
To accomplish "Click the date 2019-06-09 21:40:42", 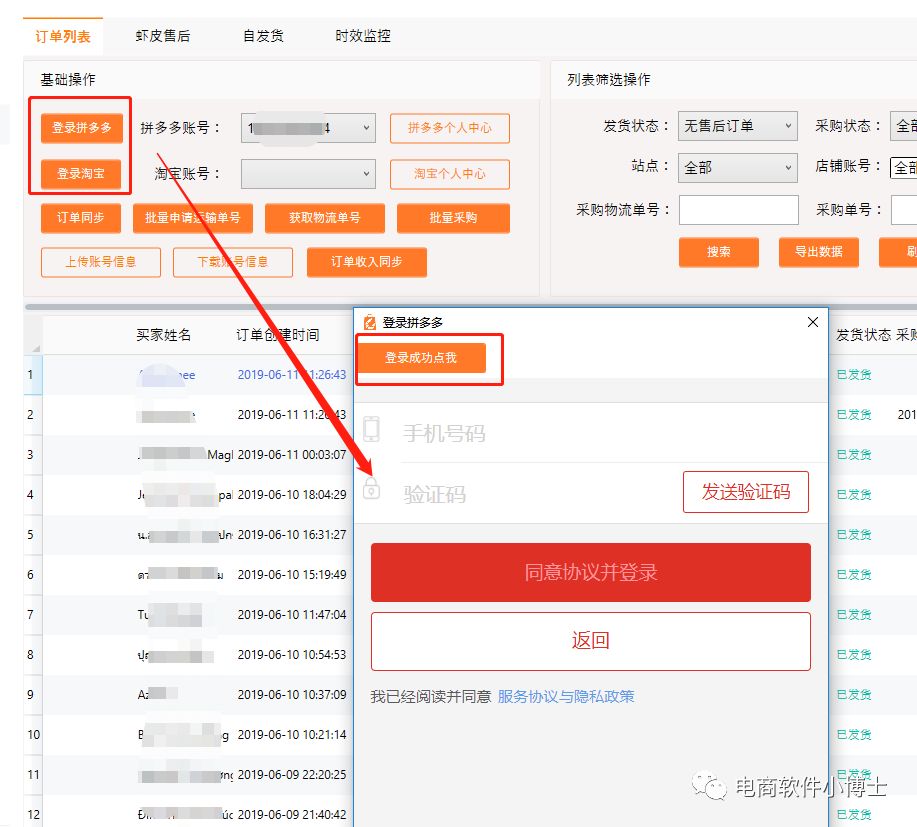I will coord(292,815).
